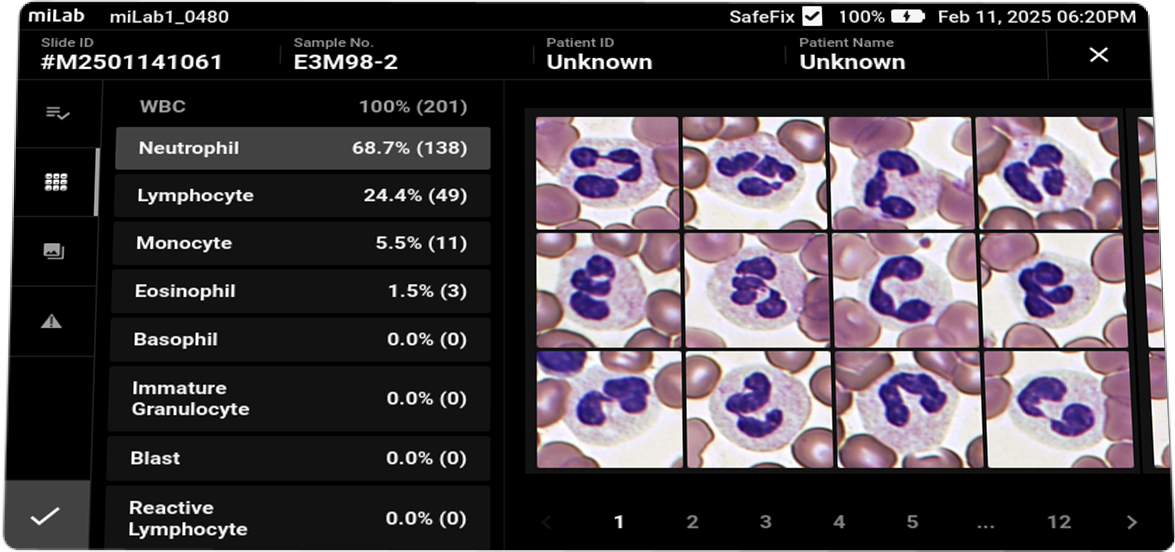Screen dimensions: 1175x552
Task: Click the battery status icon
Action: [908, 16]
